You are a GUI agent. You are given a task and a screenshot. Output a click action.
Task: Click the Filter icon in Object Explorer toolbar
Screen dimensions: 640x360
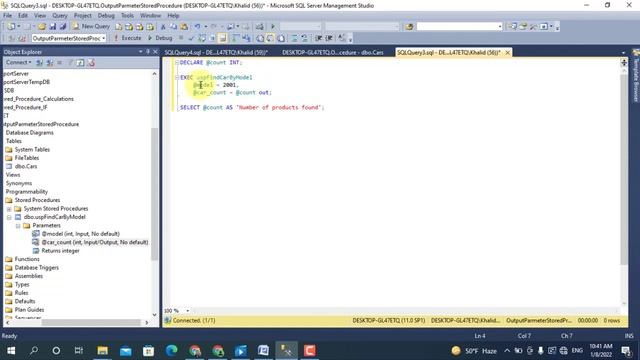pos(70,62)
